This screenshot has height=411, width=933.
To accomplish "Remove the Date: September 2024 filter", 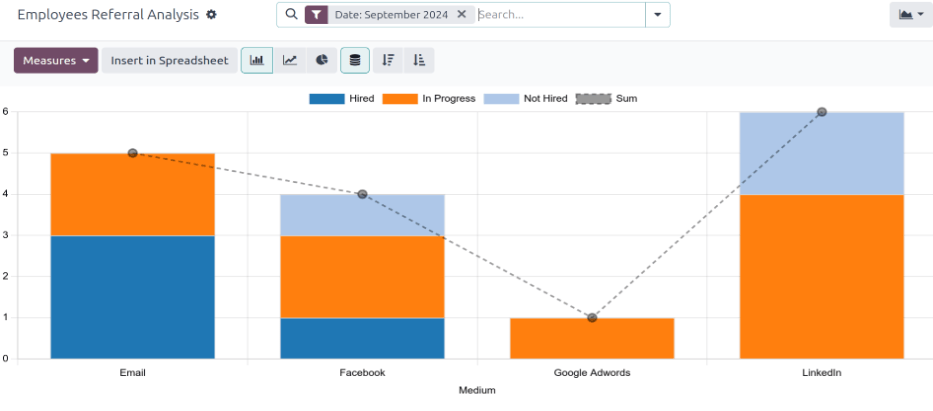I will 461,15.
